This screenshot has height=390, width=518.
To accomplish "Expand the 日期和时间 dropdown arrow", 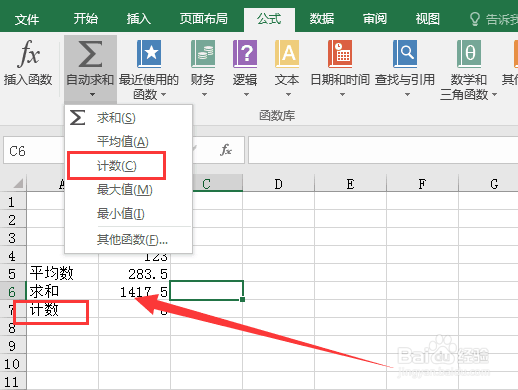I will (x=342, y=95).
